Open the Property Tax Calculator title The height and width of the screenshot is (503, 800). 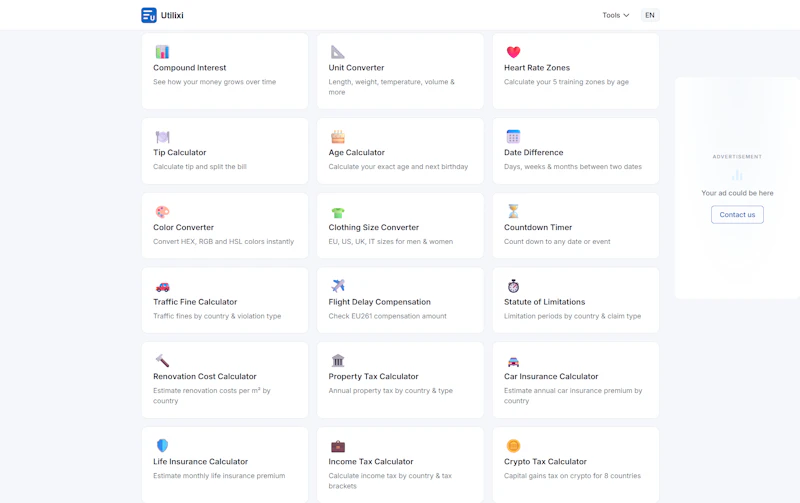pyautogui.click(x=373, y=376)
